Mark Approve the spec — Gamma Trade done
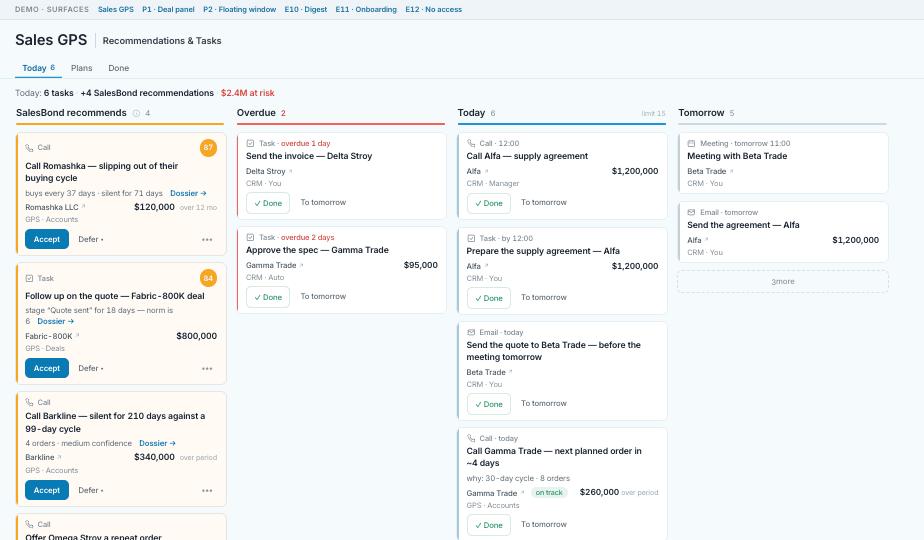This screenshot has width=924, height=540. [x=268, y=298]
